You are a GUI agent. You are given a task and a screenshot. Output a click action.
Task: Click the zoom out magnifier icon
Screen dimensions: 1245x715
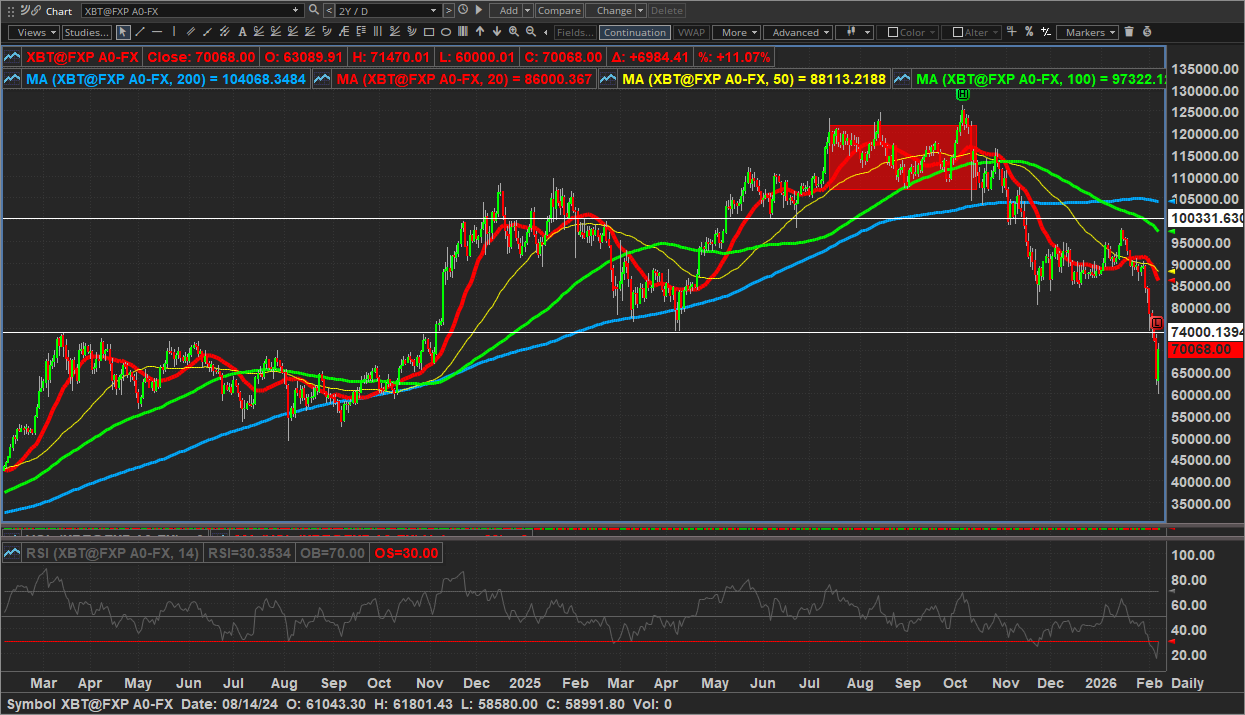click(531, 32)
